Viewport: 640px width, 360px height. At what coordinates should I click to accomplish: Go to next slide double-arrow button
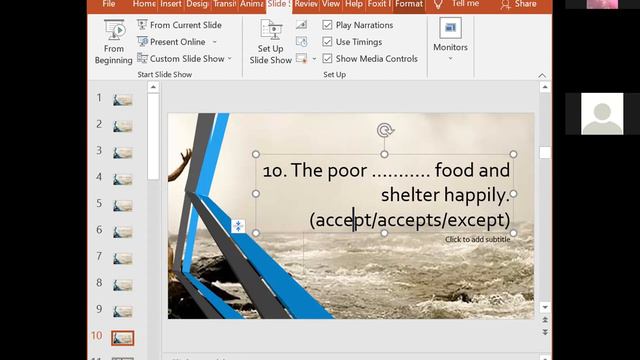pyautogui.click(x=545, y=332)
